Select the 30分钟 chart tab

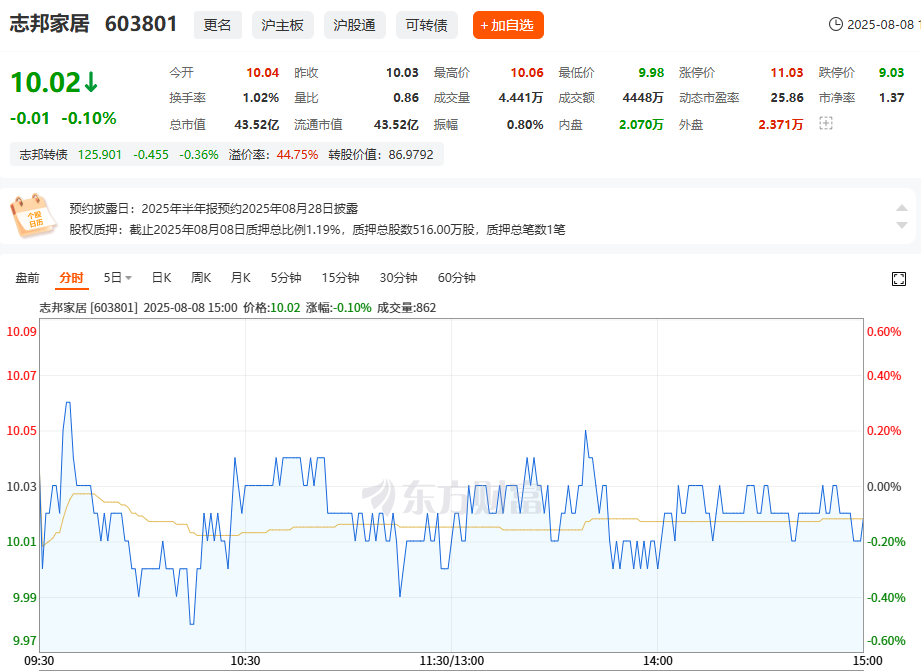click(x=398, y=277)
